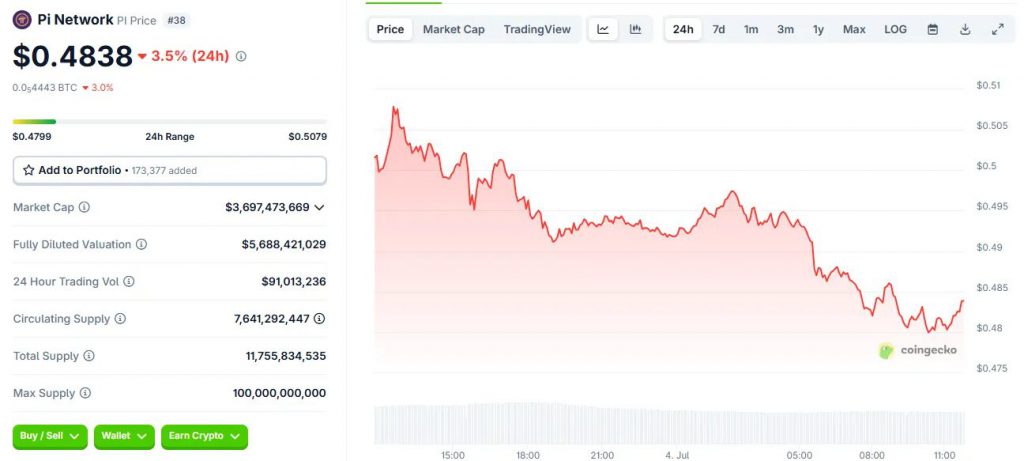Image resolution: width=1024 pixels, height=461 pixels.
Task: Click the 24h Range progress bar
Action: (170, 121)
